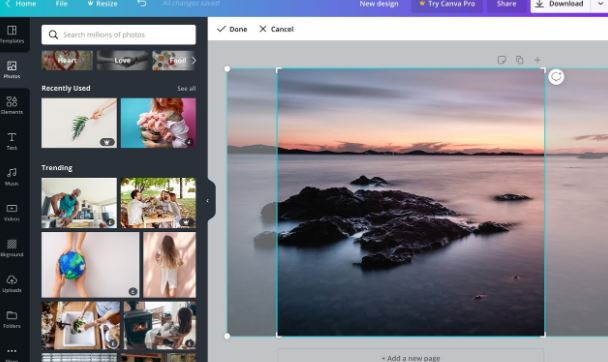Click the Download button

[560, 5]
